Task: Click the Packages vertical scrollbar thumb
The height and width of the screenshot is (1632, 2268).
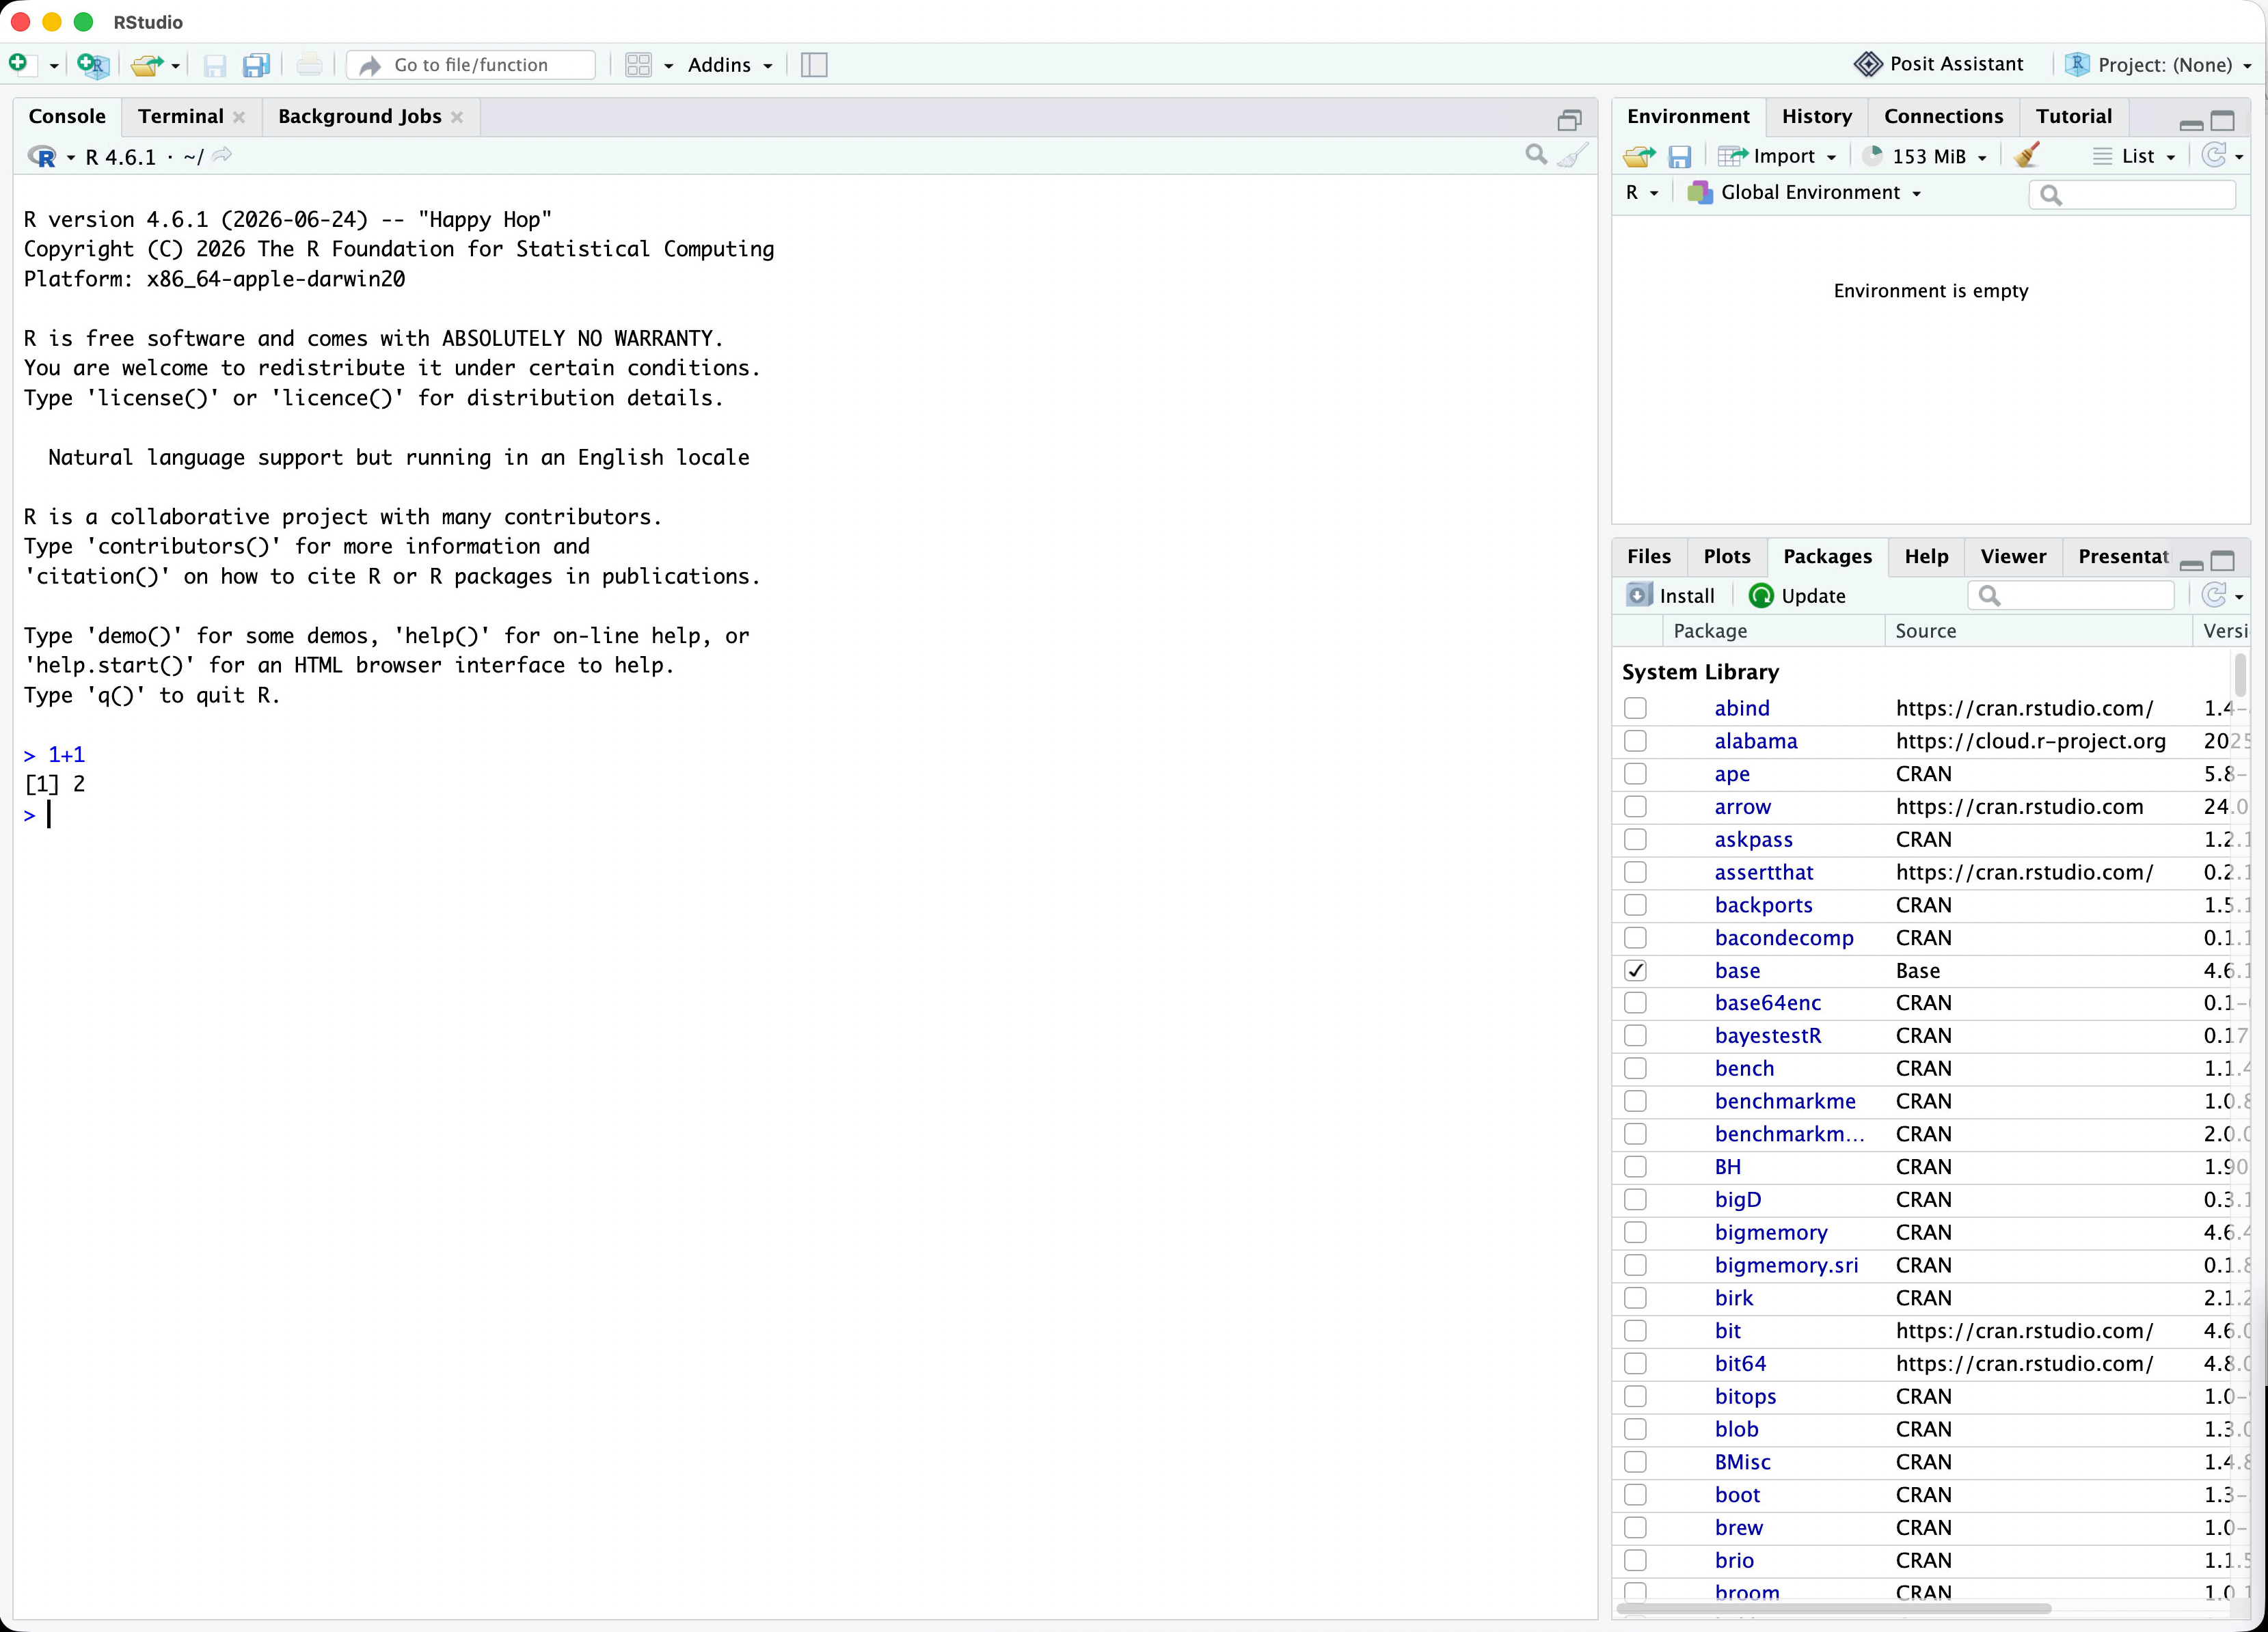Action: [x=2239, y=675]
